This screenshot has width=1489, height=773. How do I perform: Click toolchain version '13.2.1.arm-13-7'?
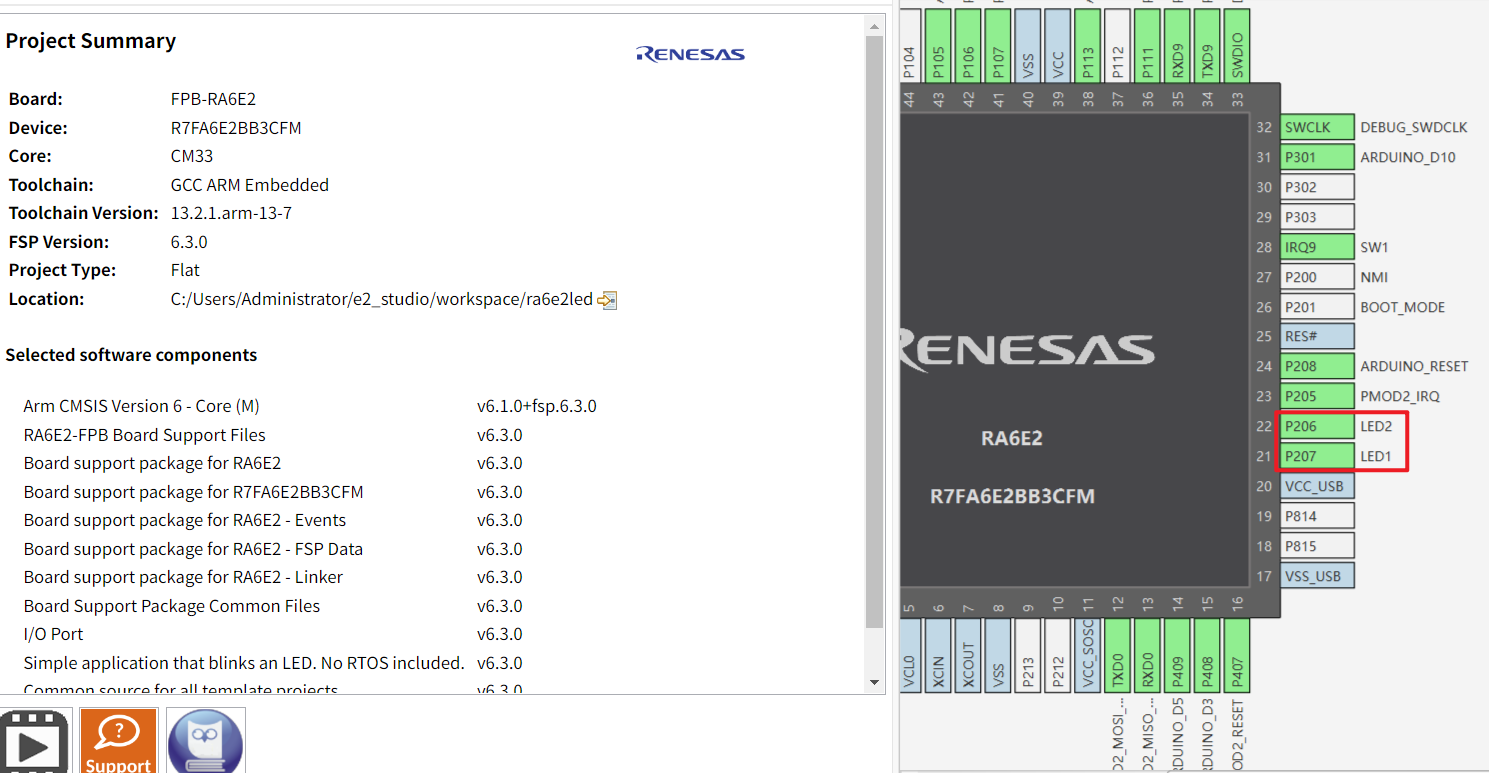231,213
